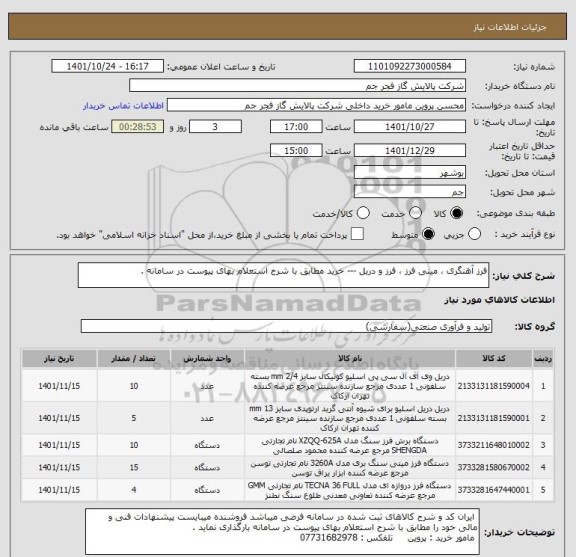The image size is (576, 557).
Task: Click product code 3733281580670002
Action: point(494,468)
